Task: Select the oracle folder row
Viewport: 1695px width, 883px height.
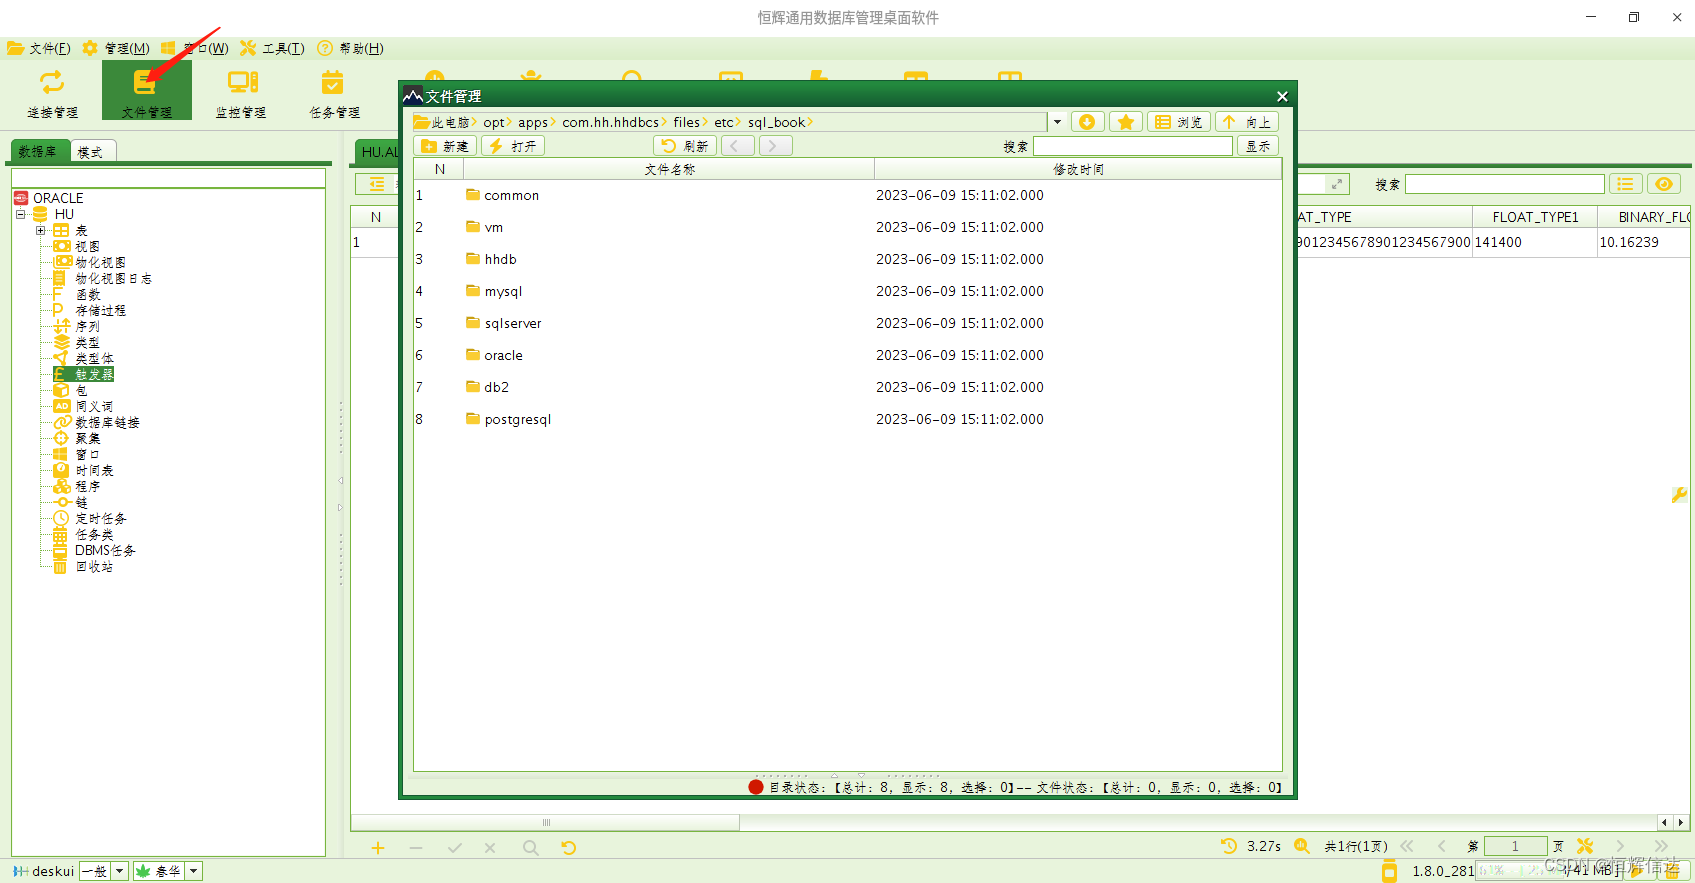Action: [847, 355]
